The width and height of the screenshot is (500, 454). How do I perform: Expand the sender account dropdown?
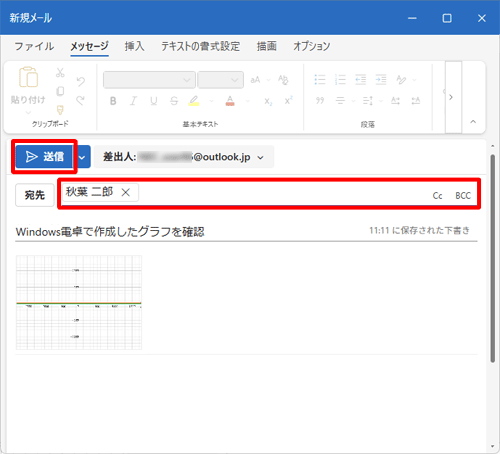coord(261,157)
